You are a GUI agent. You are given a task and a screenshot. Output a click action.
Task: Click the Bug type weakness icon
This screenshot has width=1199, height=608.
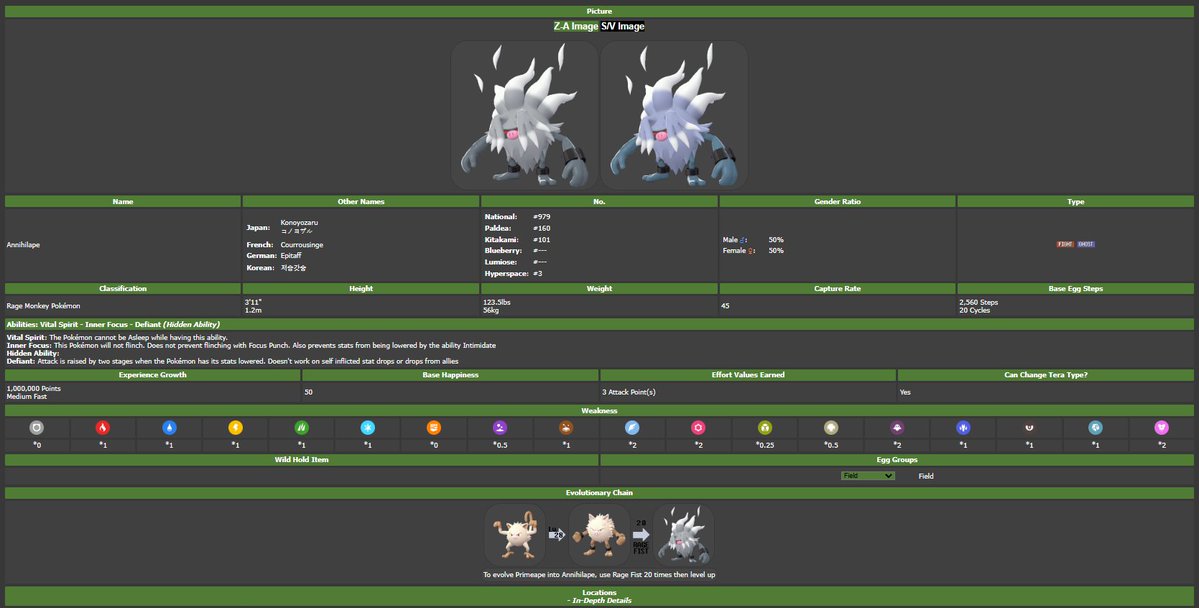[765, 428]
